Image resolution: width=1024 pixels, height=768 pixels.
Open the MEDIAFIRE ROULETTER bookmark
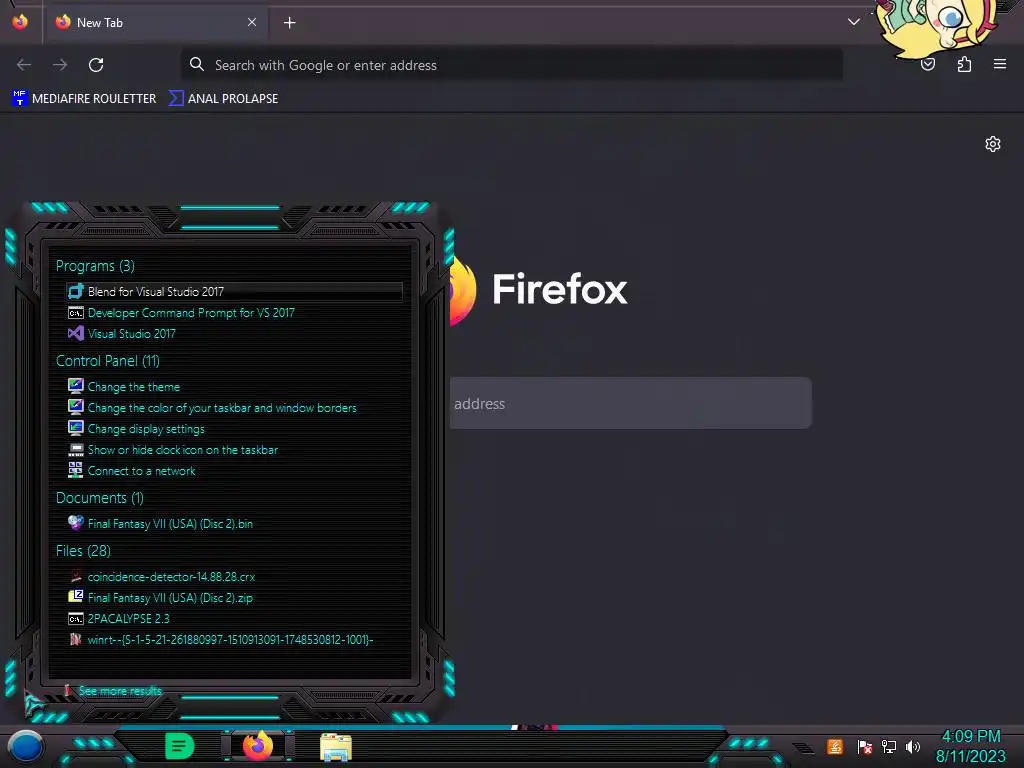[84, 99]
